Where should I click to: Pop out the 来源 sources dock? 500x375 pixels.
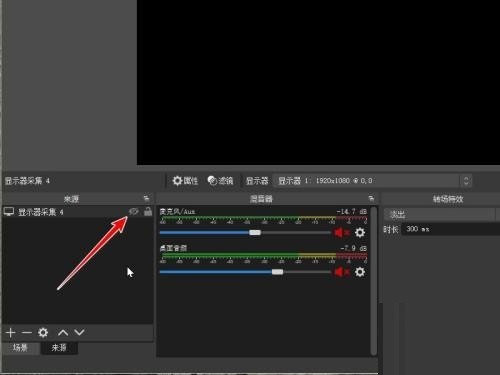click(146, 199)
